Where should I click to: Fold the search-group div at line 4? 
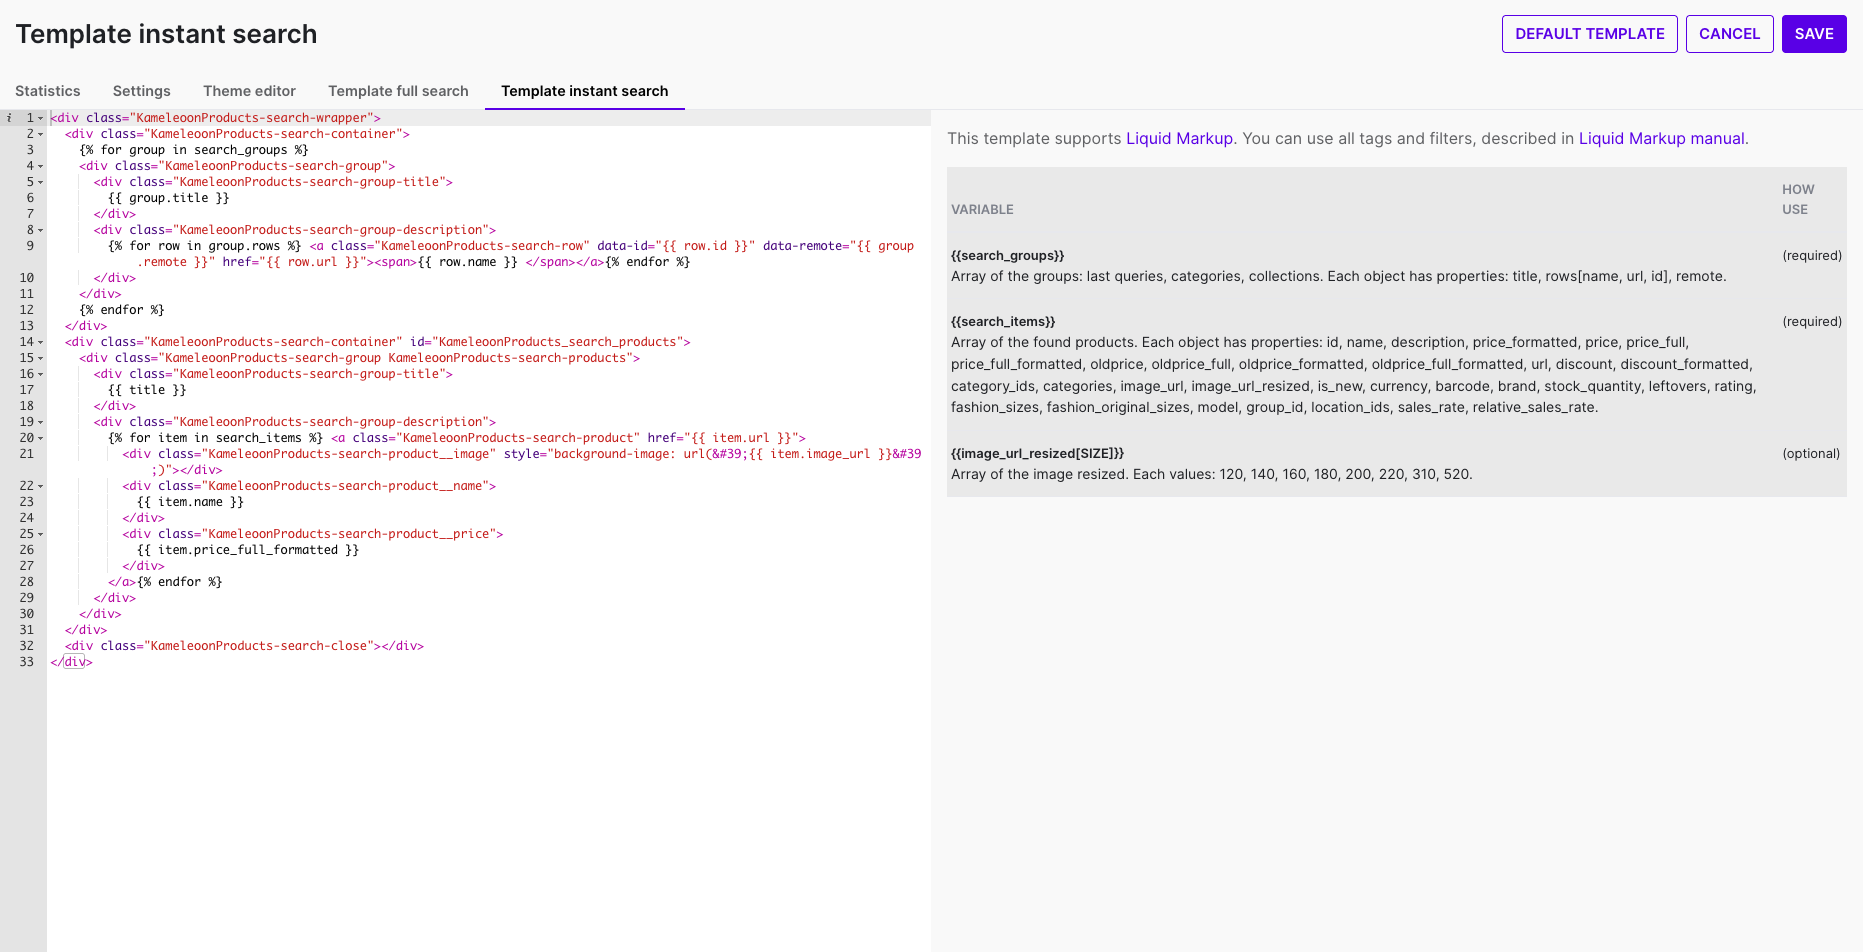click(x=41, y=166)
